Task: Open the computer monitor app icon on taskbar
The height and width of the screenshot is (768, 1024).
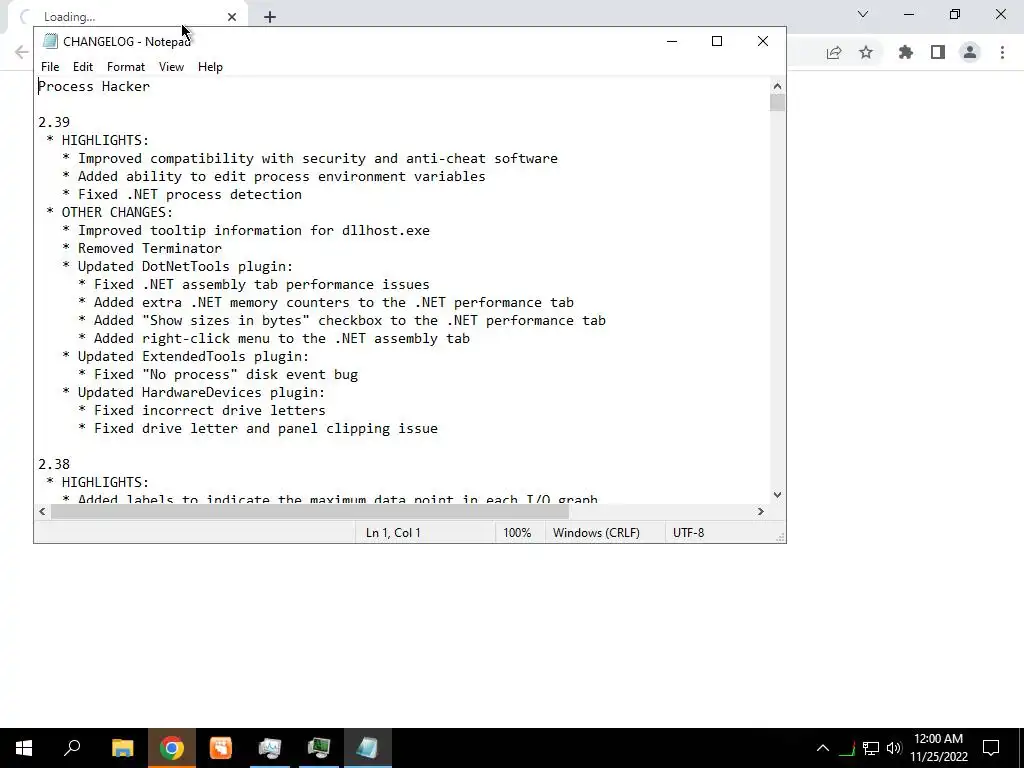Action: tap(270, 748)
